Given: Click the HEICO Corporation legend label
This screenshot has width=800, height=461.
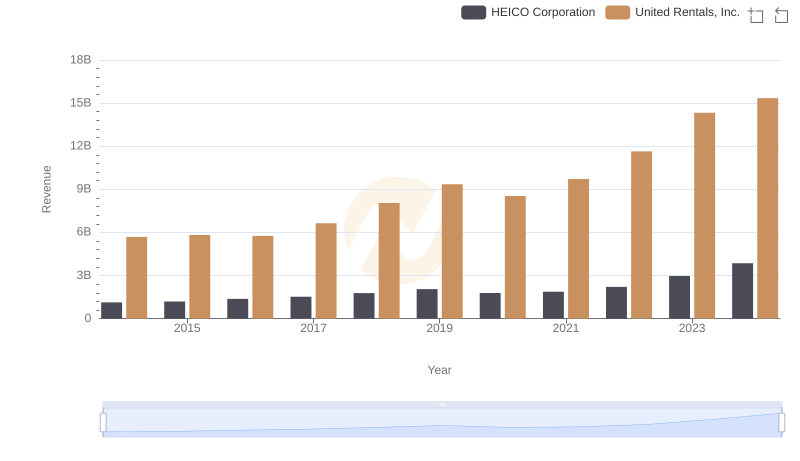Looking at the screenshot, I should [x=543, y=12].
